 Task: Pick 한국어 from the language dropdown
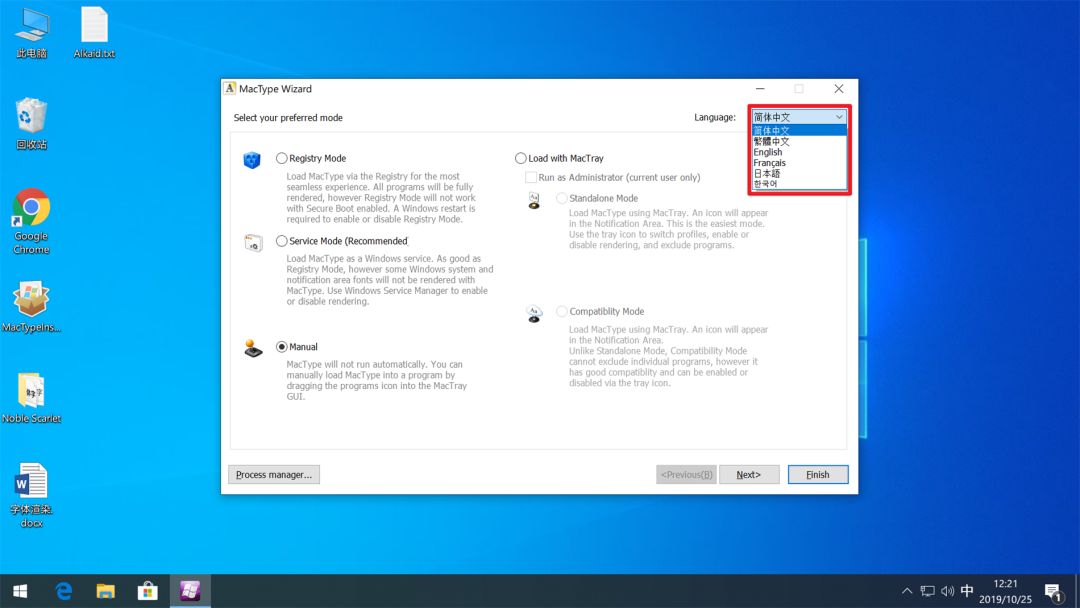coord(799,184)
